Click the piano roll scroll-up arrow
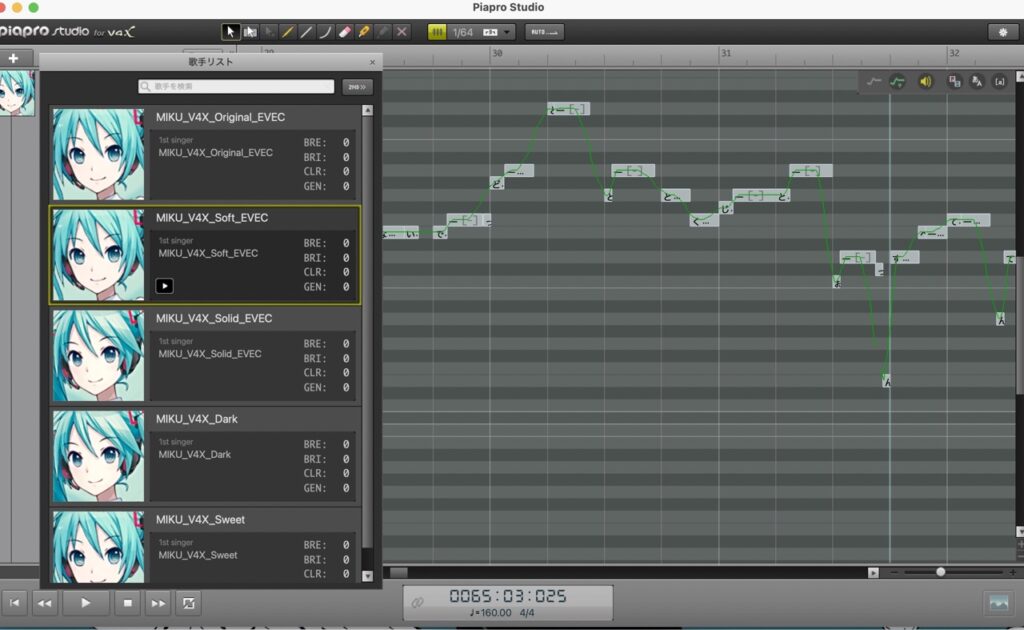This screenshot has width=1024, height=630. pos(1020,76)
